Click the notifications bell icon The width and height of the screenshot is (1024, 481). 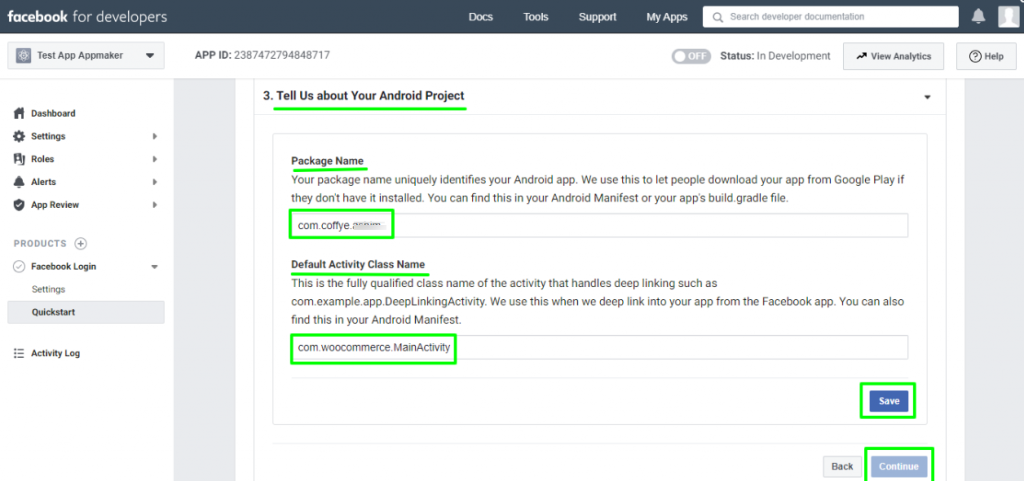tap(978, 17)
